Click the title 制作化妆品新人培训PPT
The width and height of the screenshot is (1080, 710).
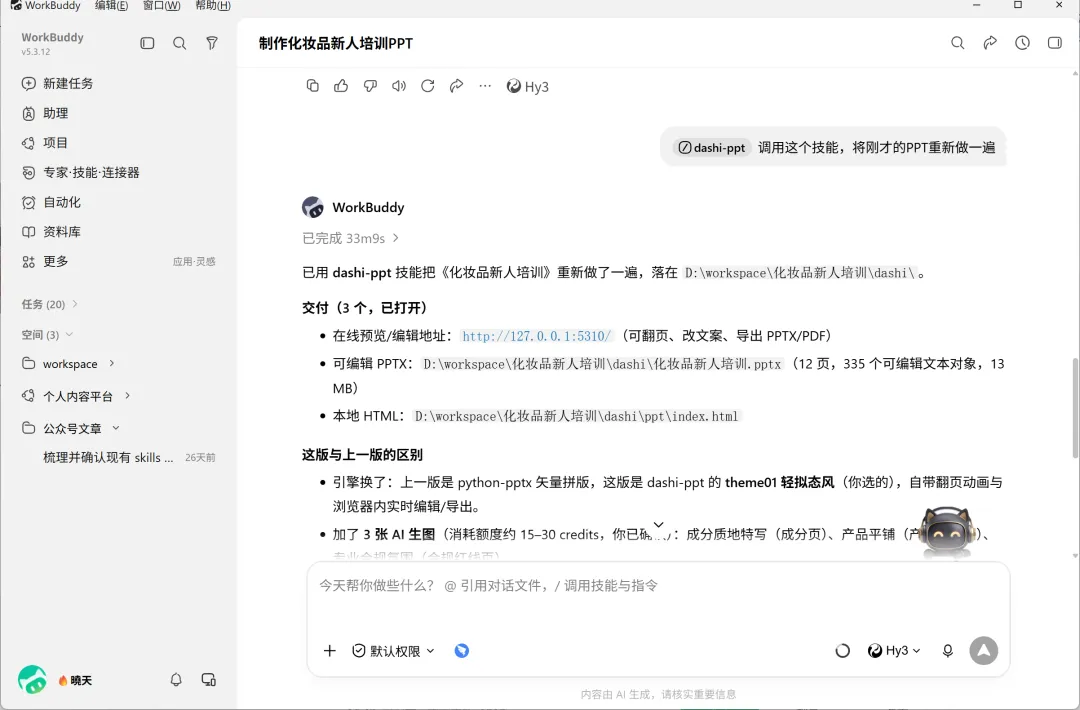pyautogui.click(x=336, y=43)
